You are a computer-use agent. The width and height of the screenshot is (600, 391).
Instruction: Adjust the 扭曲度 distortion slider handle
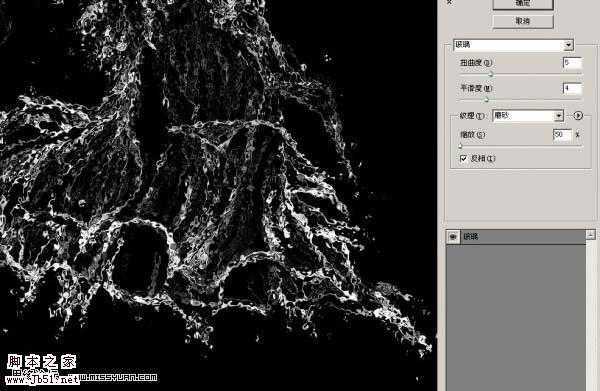491,75
